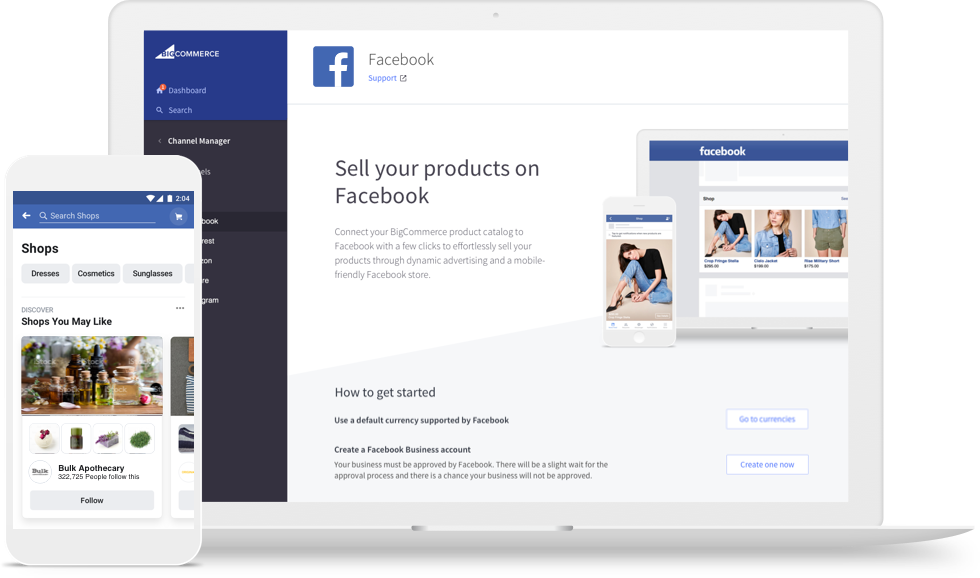980x578 pixels.
Task: Click the military short product image
Action: (826, 233)
